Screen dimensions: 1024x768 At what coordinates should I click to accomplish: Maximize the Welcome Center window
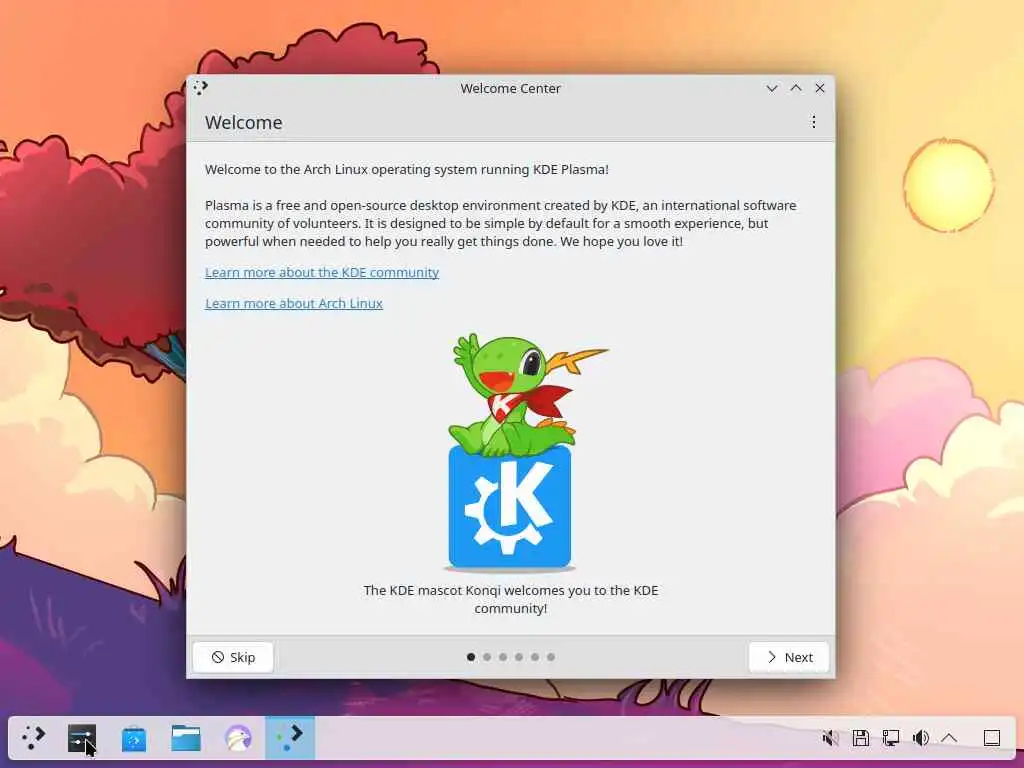pos(796,88)
